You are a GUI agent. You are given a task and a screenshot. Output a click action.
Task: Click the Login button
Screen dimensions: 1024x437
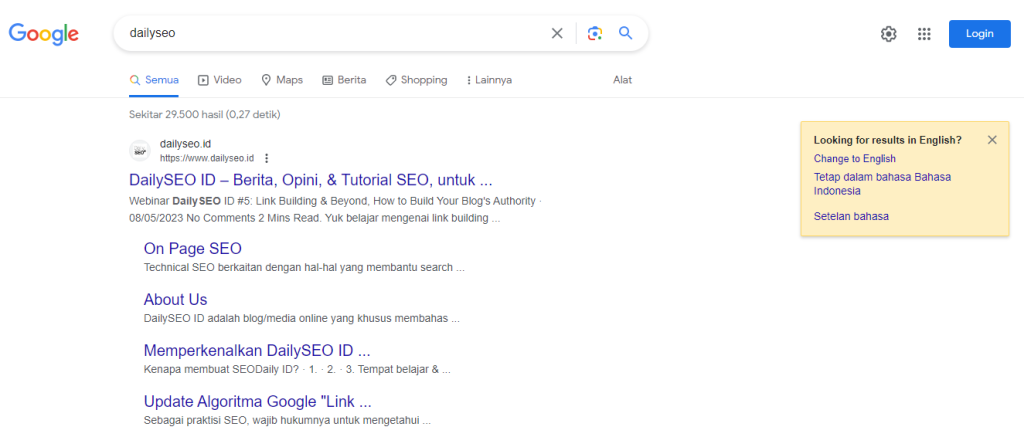click(x=980, y=34)
